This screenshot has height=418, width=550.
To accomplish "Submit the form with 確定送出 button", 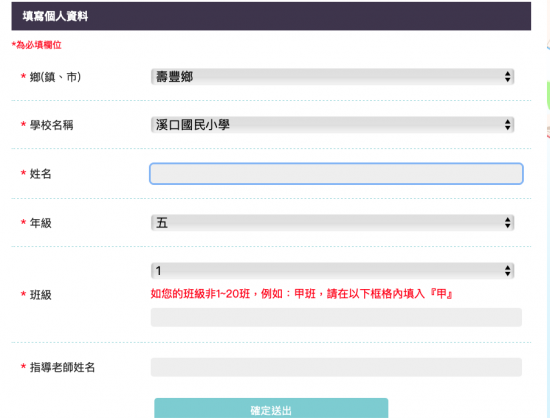I will [271, 409].
